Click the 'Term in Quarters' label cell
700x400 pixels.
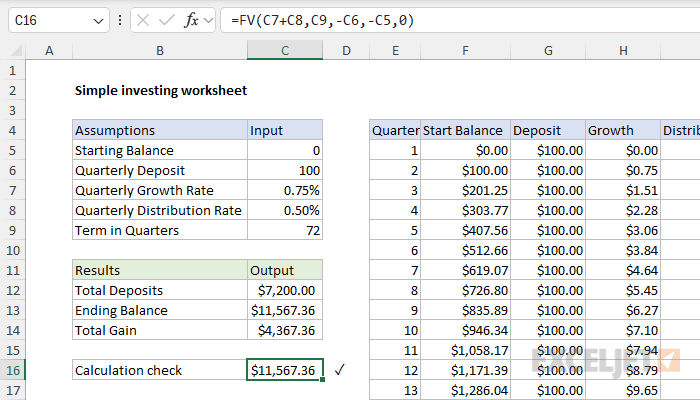pyautogui.click(x=160, y=230)
